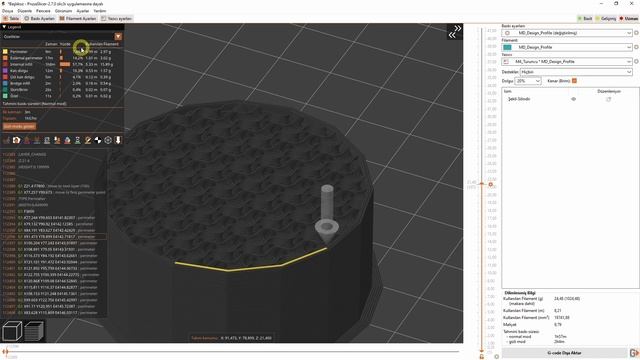Switch to Yazıcı ayarları tab
This screenshot has width=640, height=360.
coord(117,18)
